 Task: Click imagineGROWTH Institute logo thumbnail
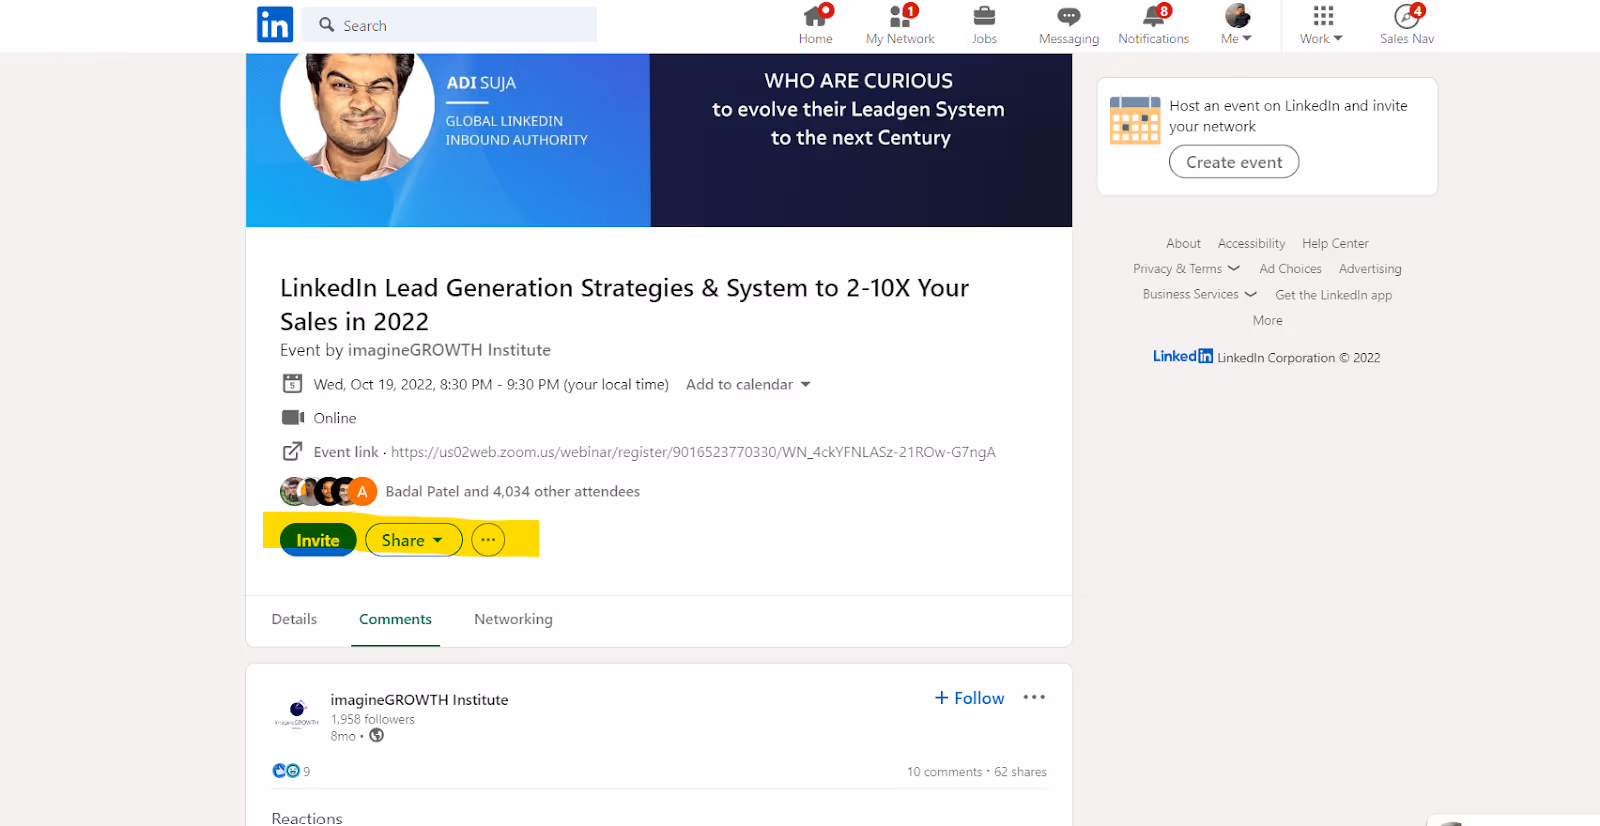[297, 715]
